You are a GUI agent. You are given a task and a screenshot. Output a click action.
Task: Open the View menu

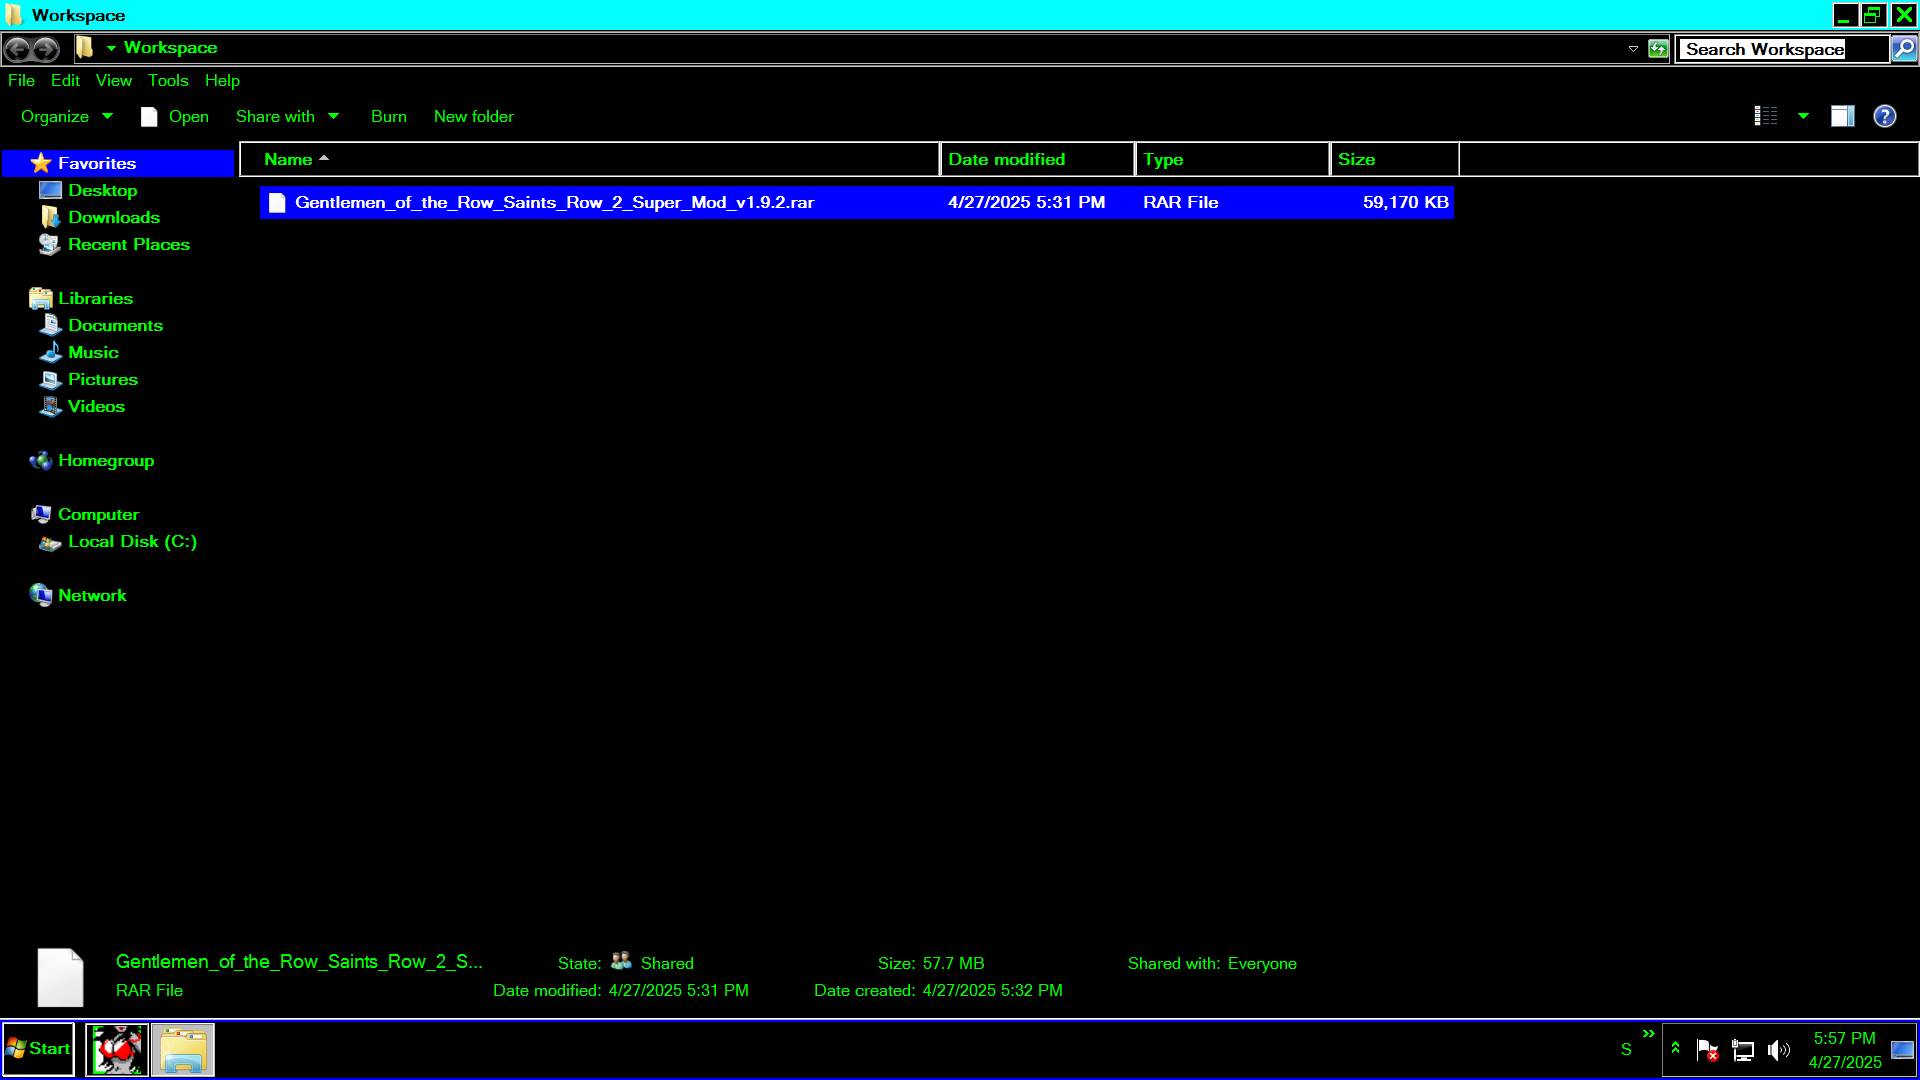(113, 81)
